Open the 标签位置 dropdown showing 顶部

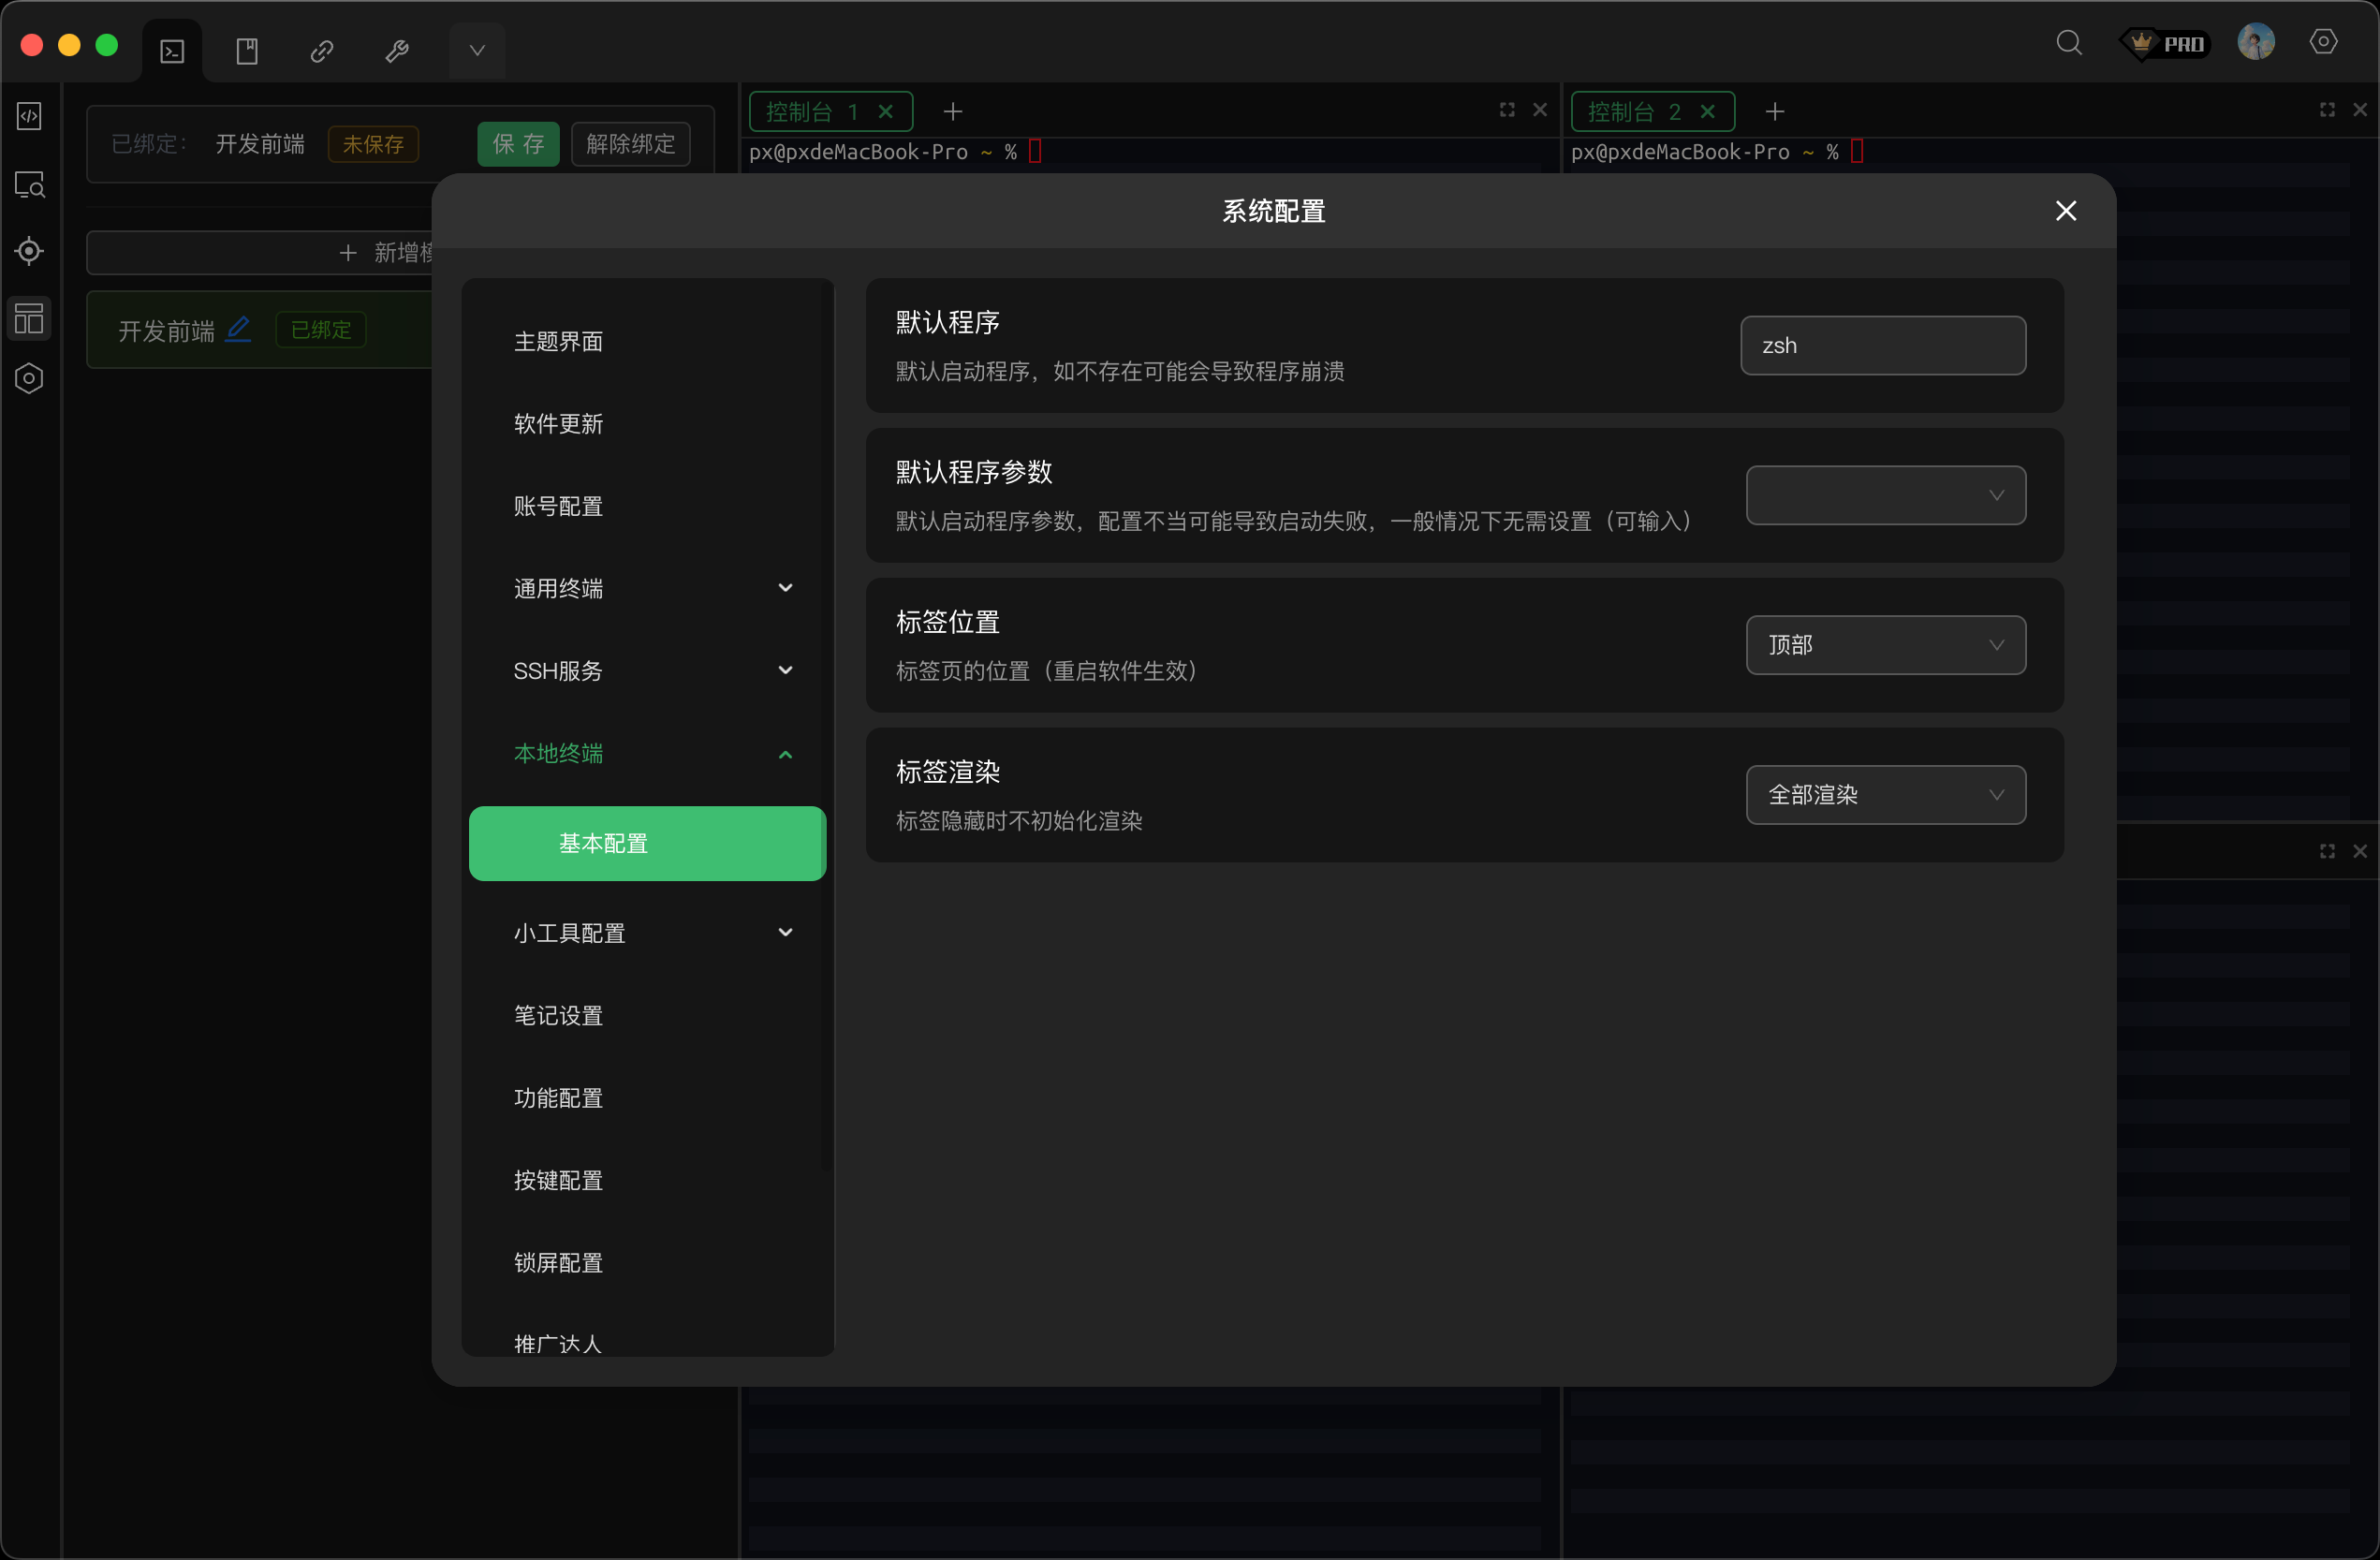click(1885, 645)
